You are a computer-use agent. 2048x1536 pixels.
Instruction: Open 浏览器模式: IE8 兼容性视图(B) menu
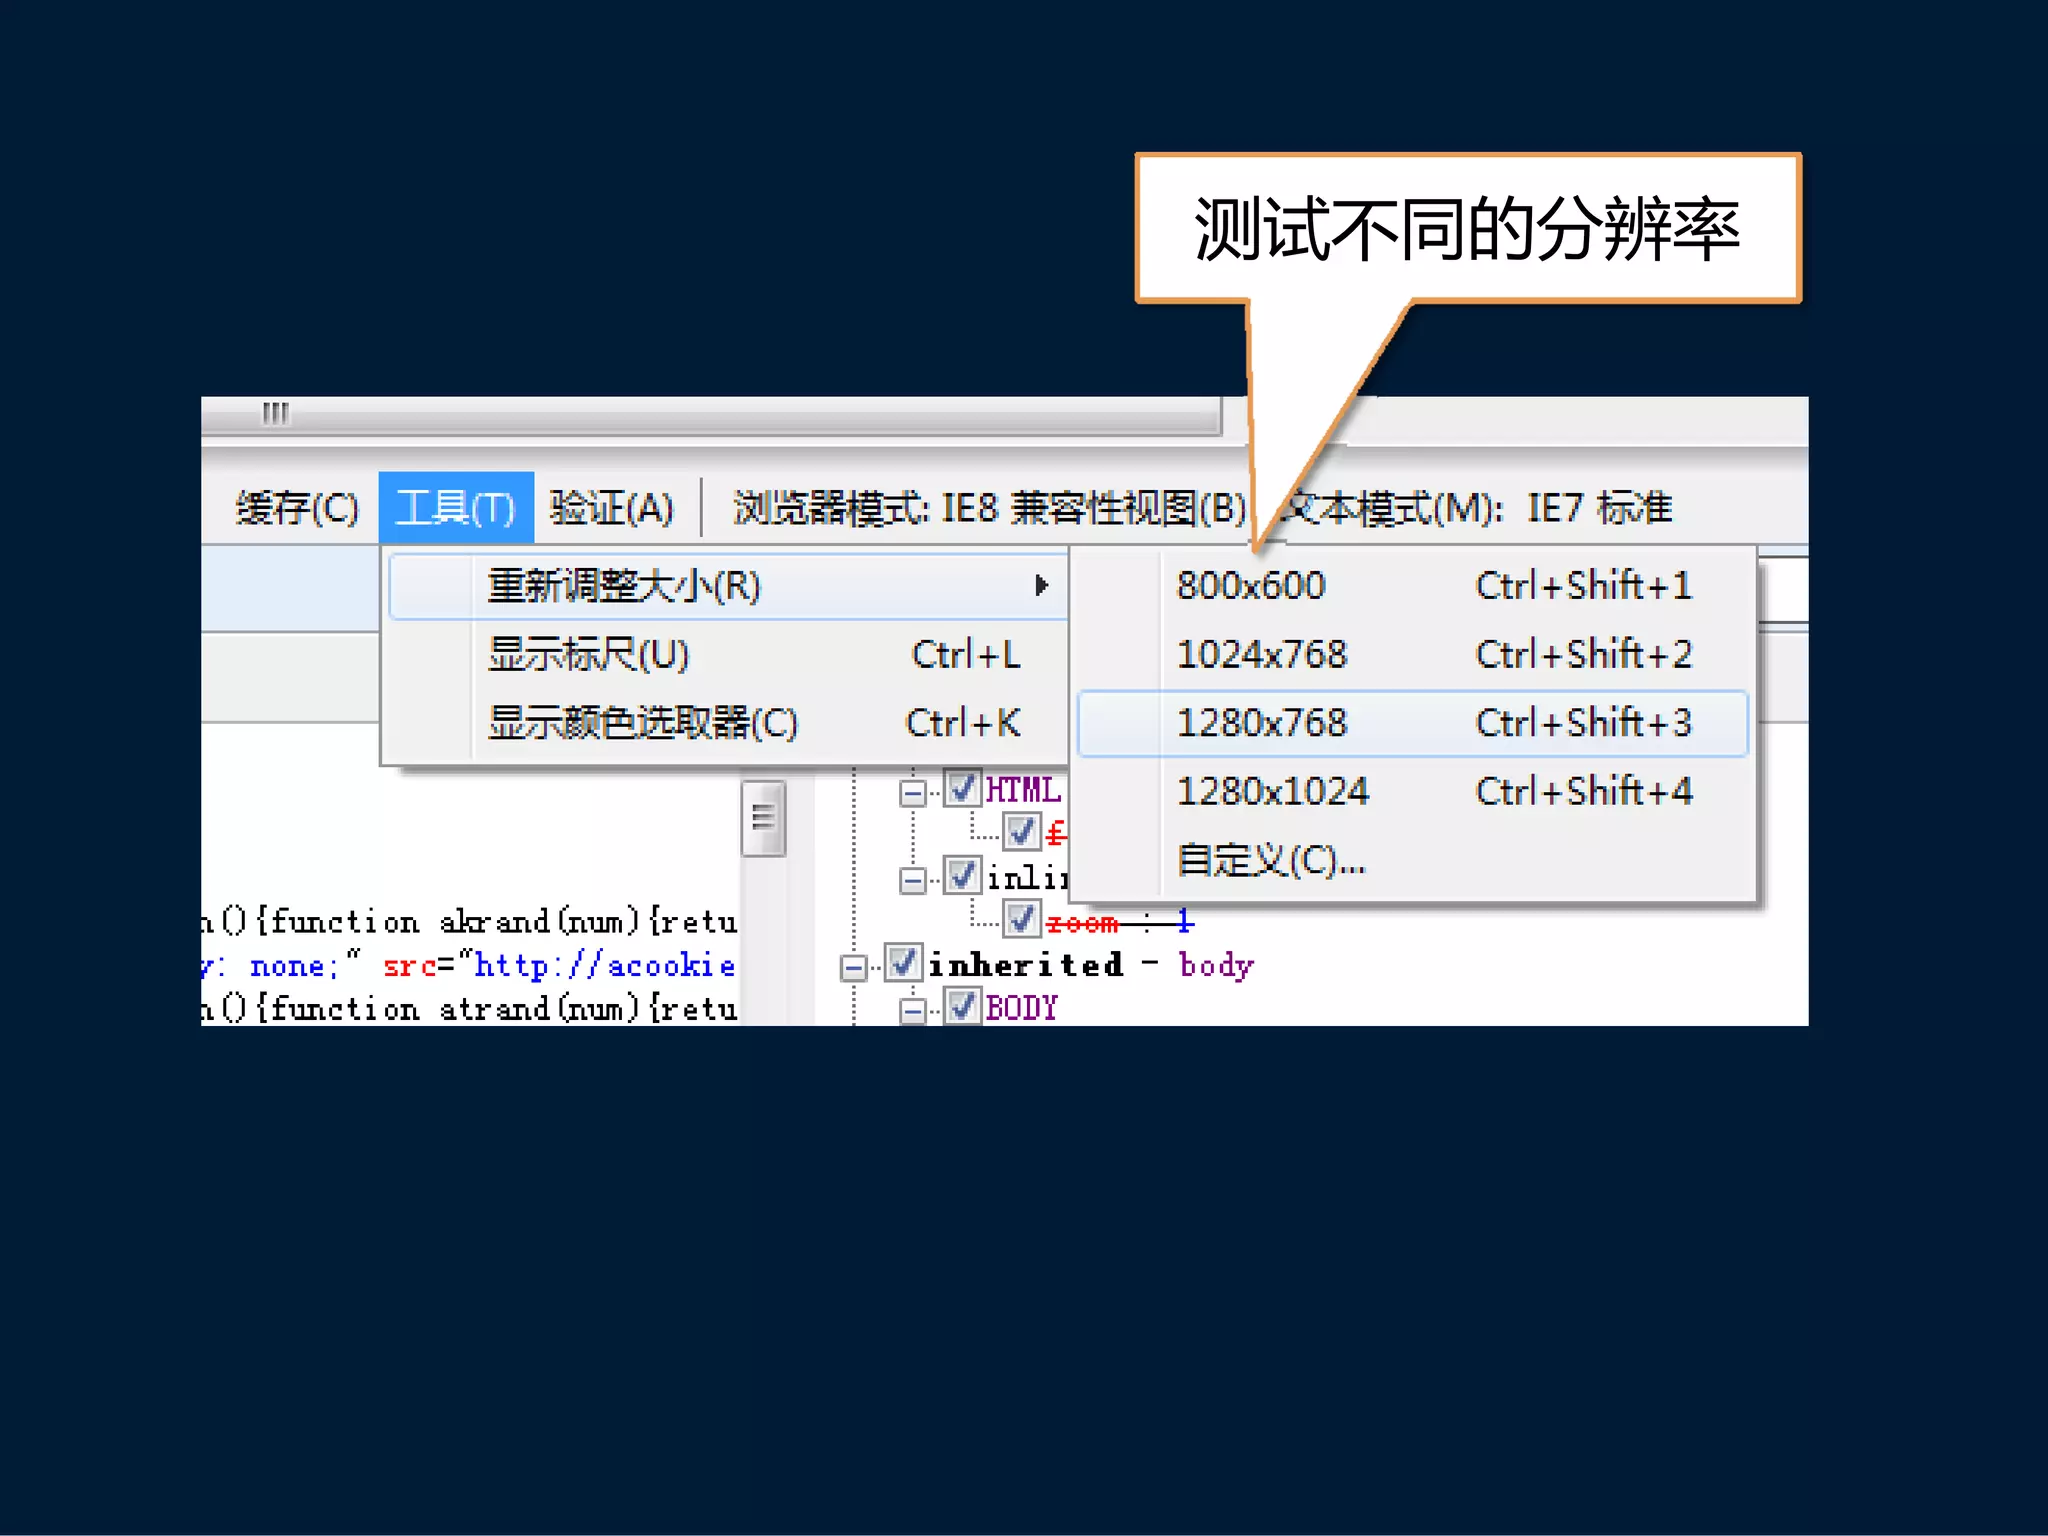pos(990,508)
